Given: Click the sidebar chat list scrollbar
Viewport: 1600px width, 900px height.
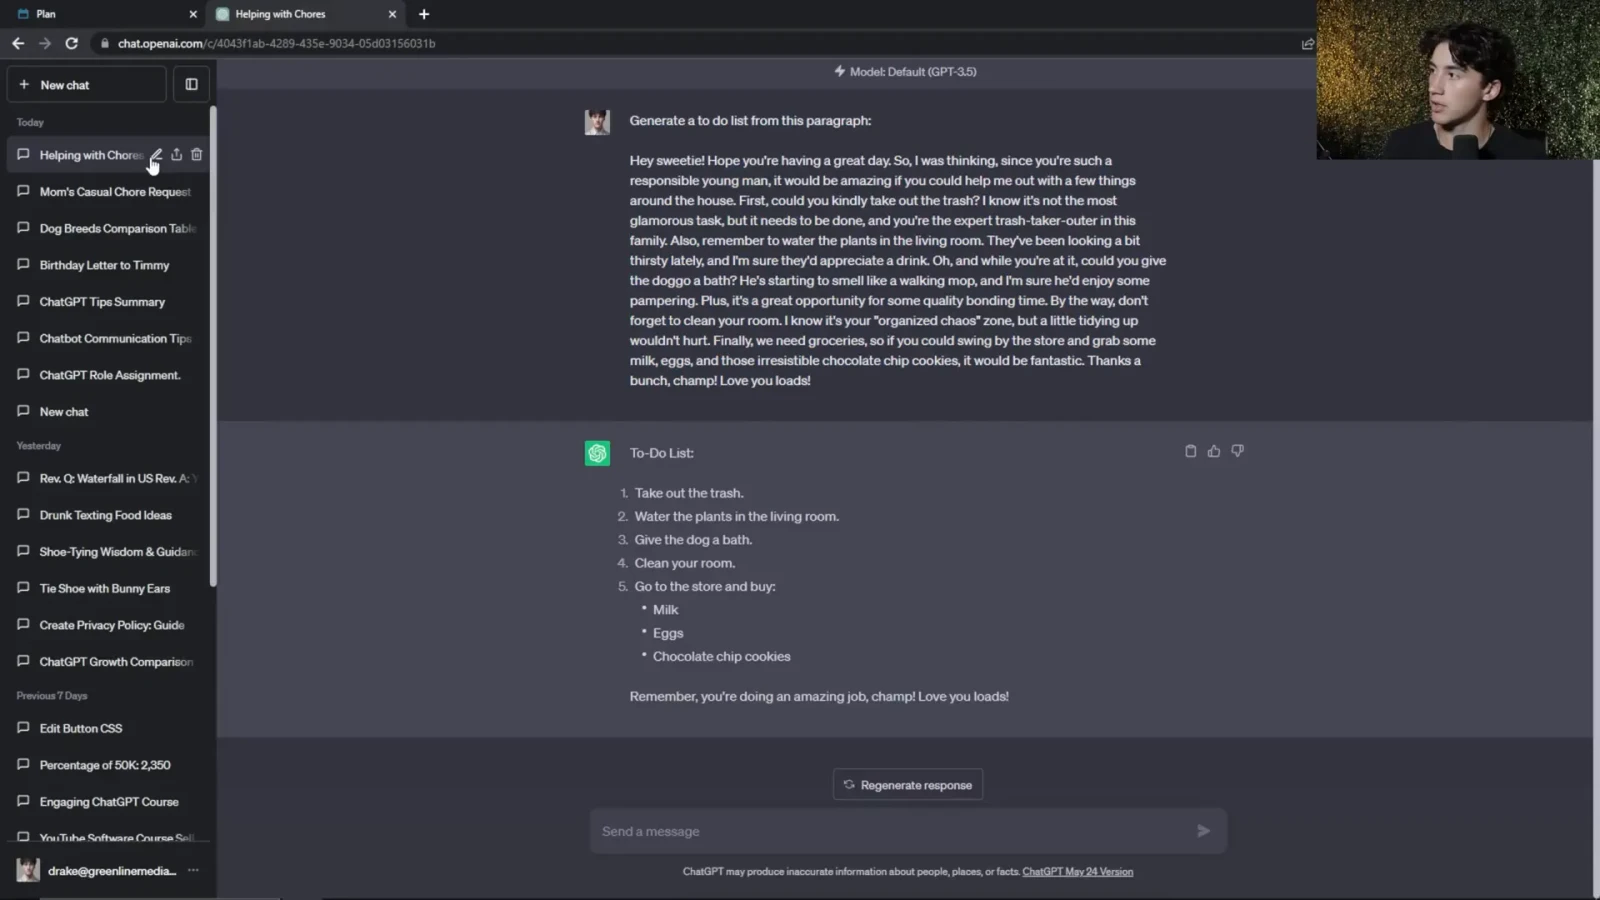Looking at the screenshot, I should 213,346.
